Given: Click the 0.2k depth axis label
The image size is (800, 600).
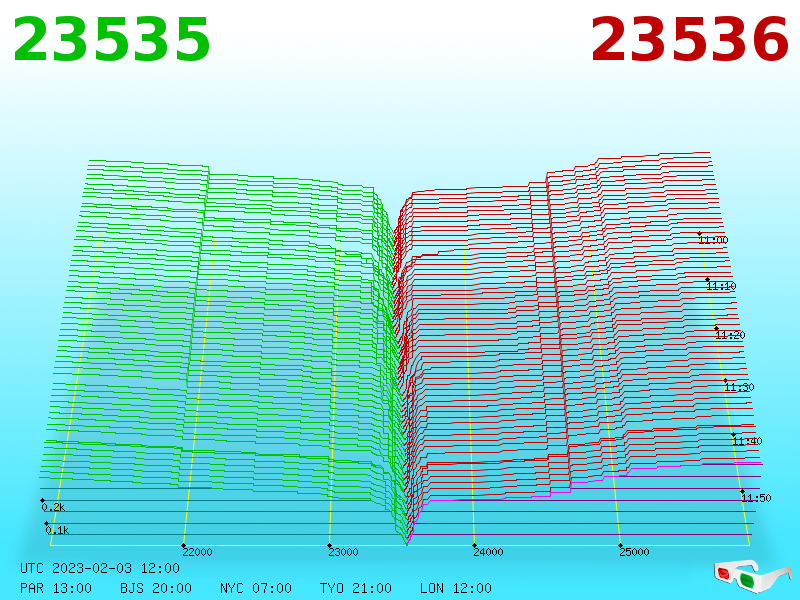Looking at the screenshot, I should point(54,507).
